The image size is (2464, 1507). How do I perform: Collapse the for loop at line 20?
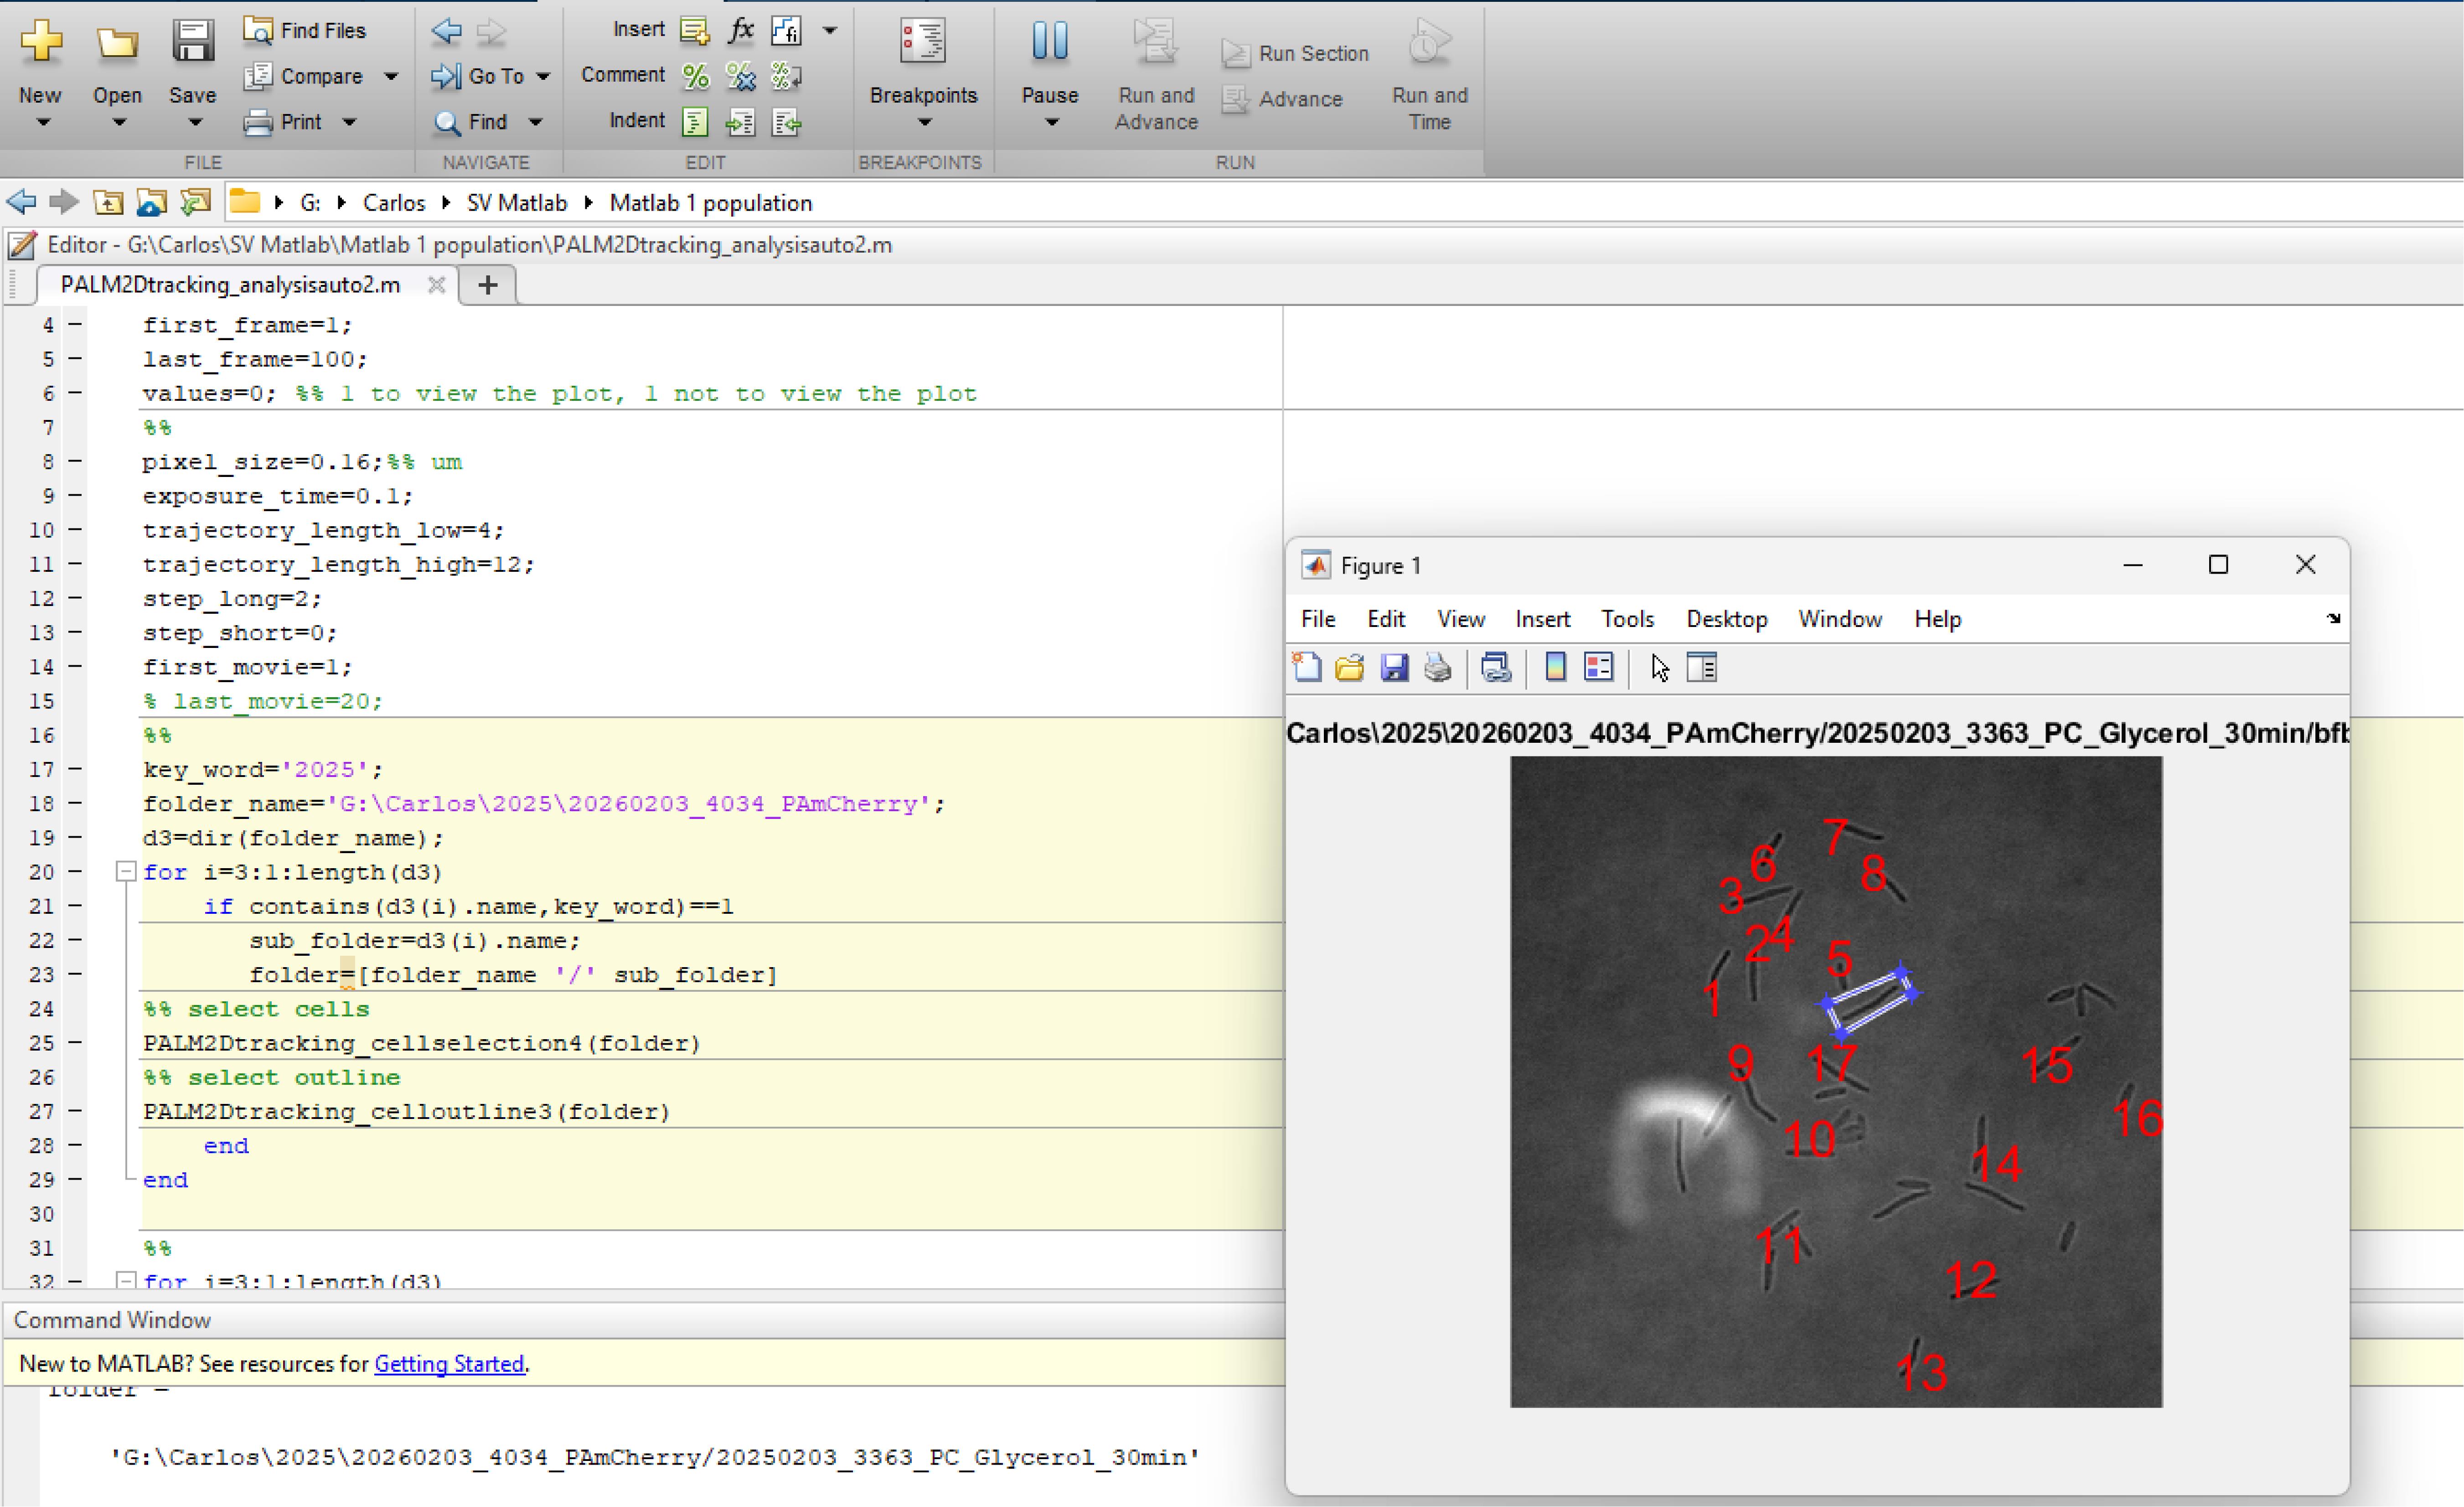click(125, 872)
